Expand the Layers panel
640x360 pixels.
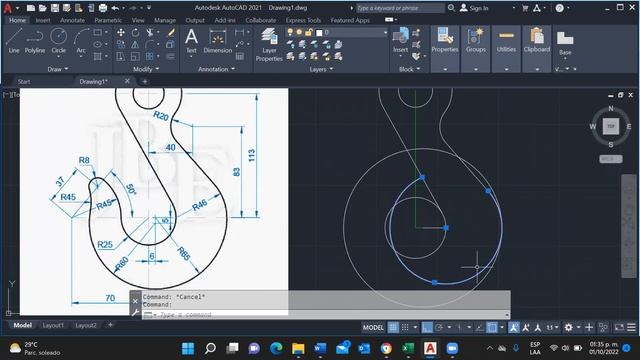point(321,69)
